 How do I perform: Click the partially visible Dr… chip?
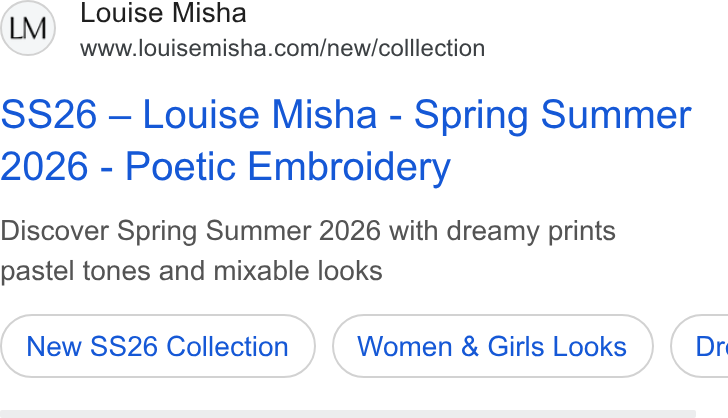pos(699,346)
